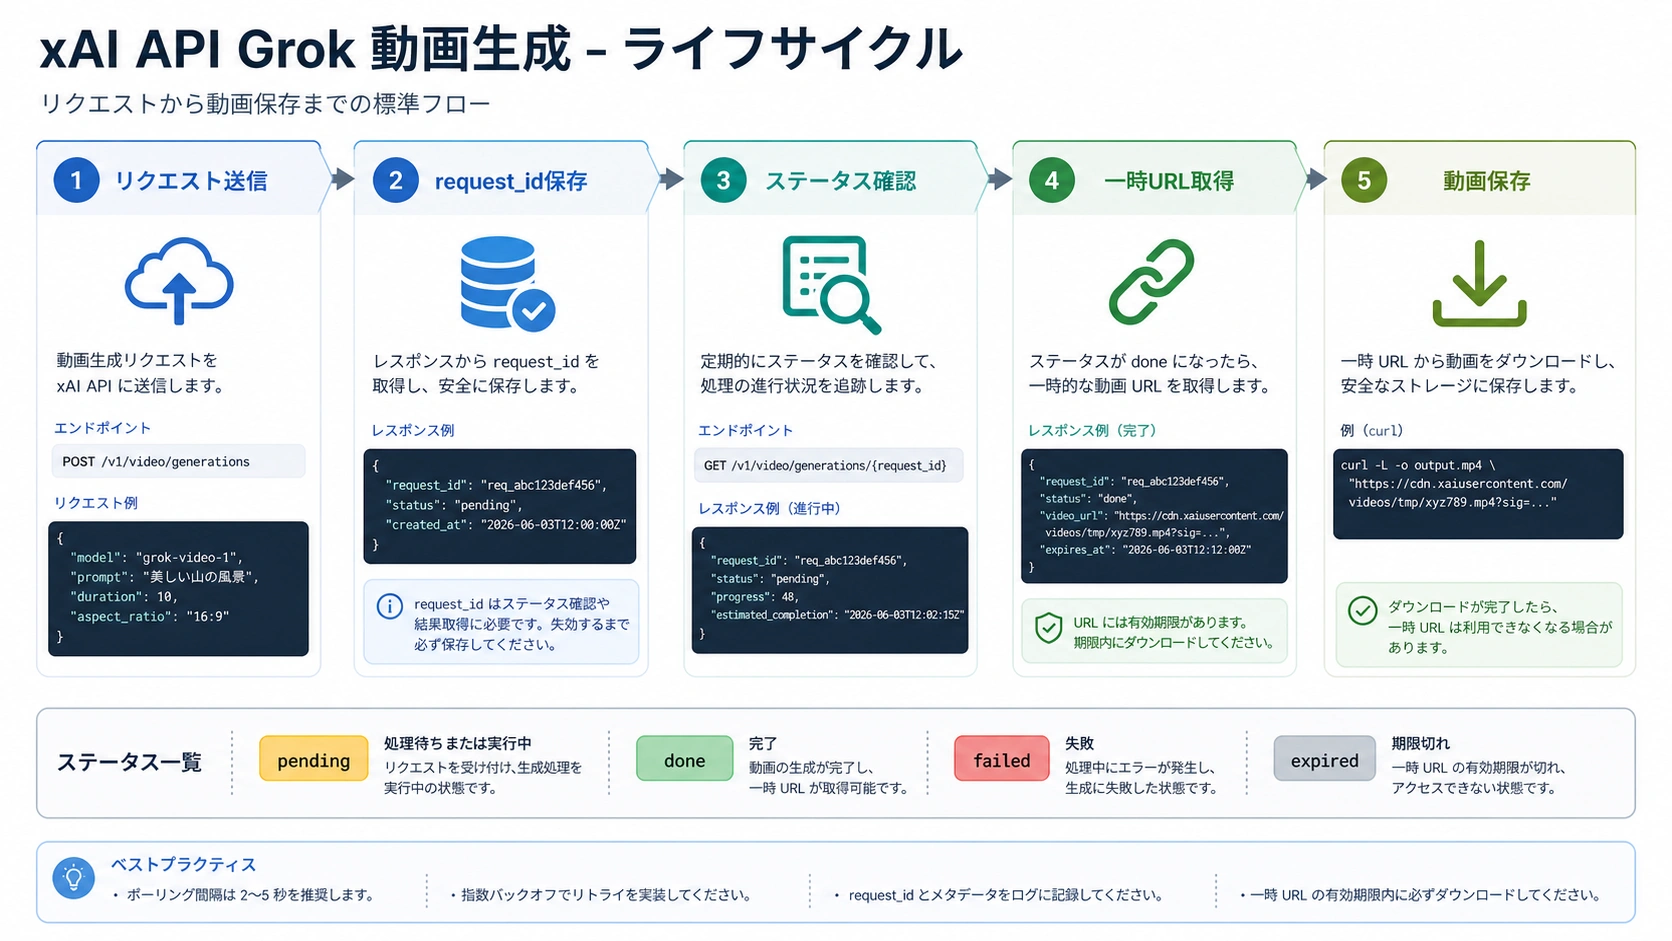Click the grok-video-1 request example code block
This screenshot has height=941, width=1672.
(x=178, y=588)
